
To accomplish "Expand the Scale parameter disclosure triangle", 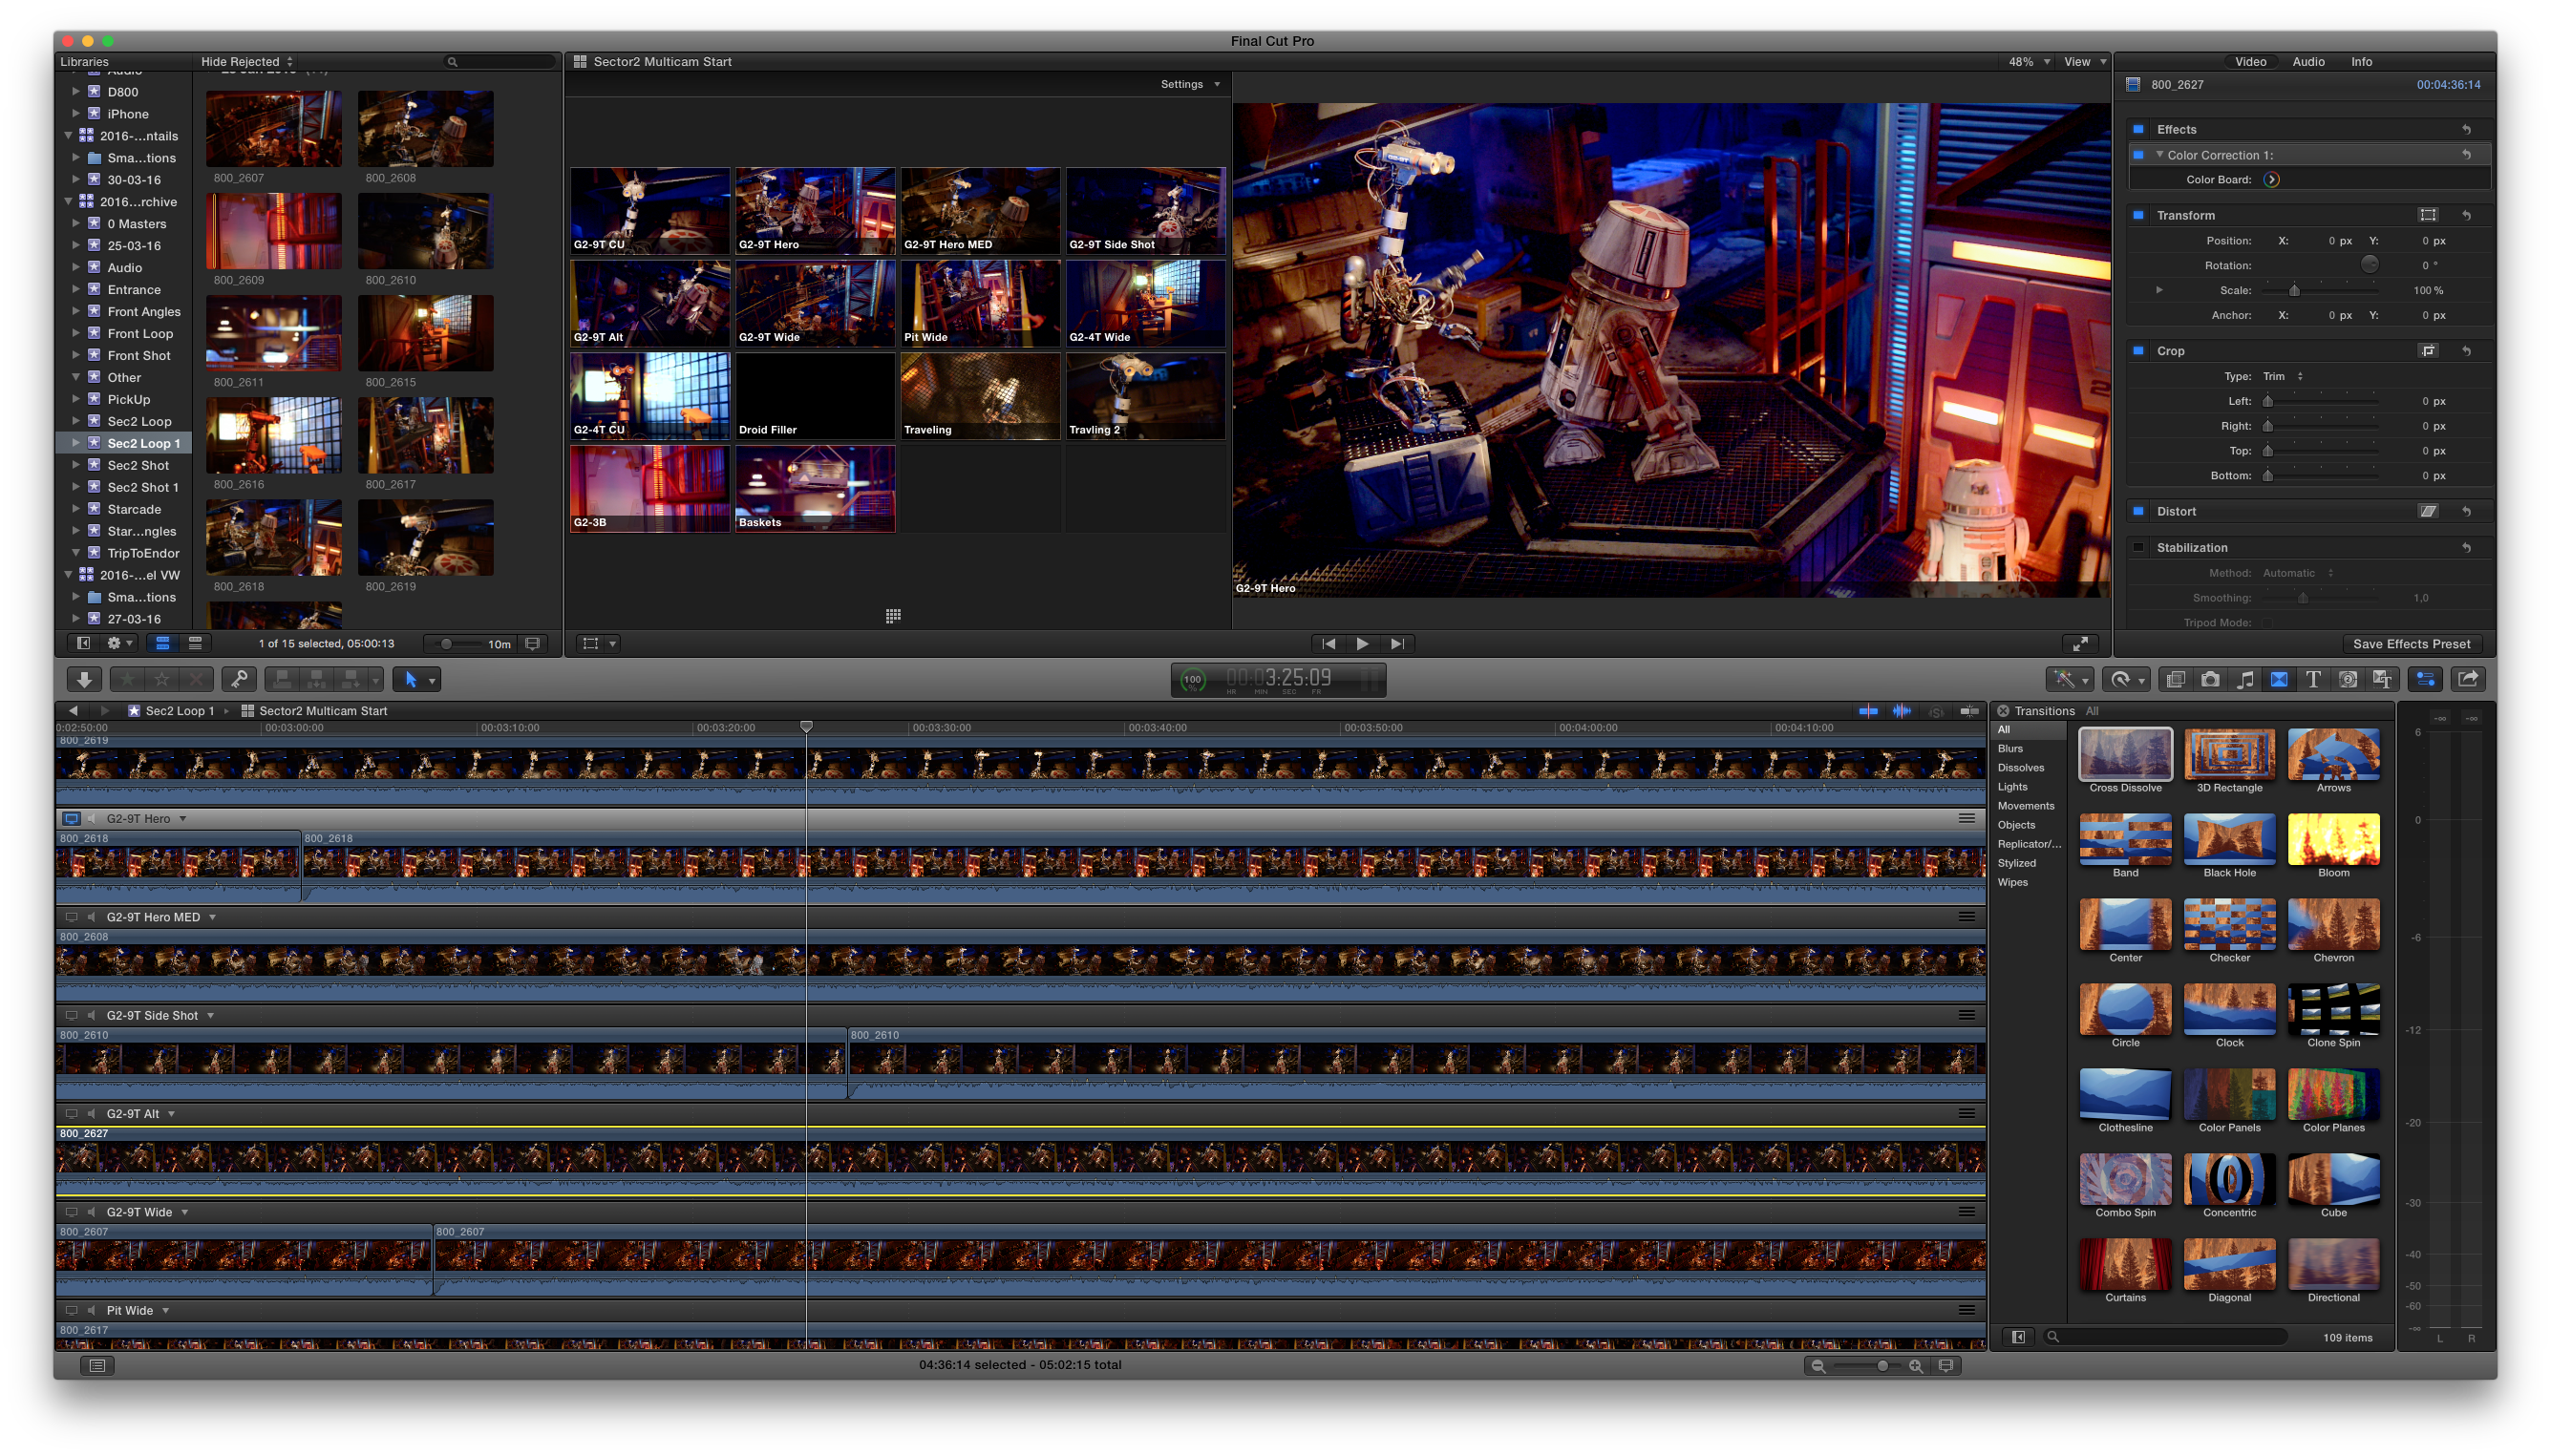I will pos(2159,291).
